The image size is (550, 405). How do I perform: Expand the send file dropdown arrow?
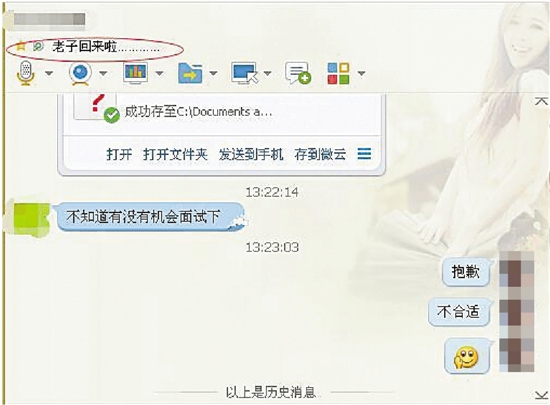(x=213, y=73)
